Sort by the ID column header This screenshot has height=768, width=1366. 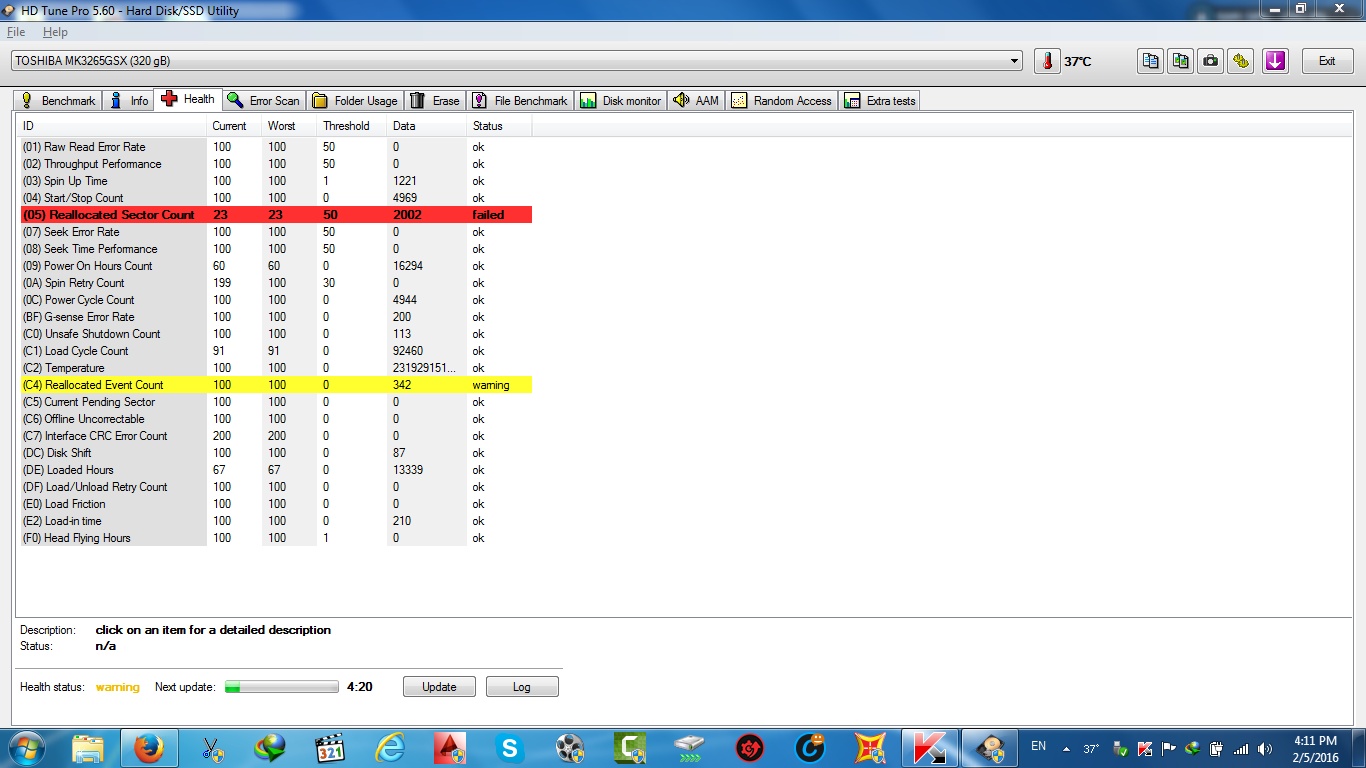point(111,126)
